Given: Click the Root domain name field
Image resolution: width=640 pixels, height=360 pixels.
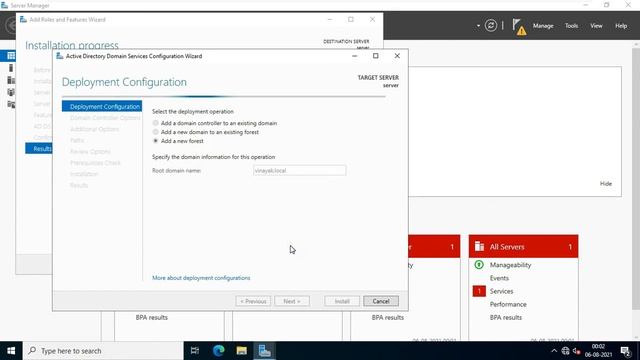Looking at the screenshot, I should pos(300,171).
